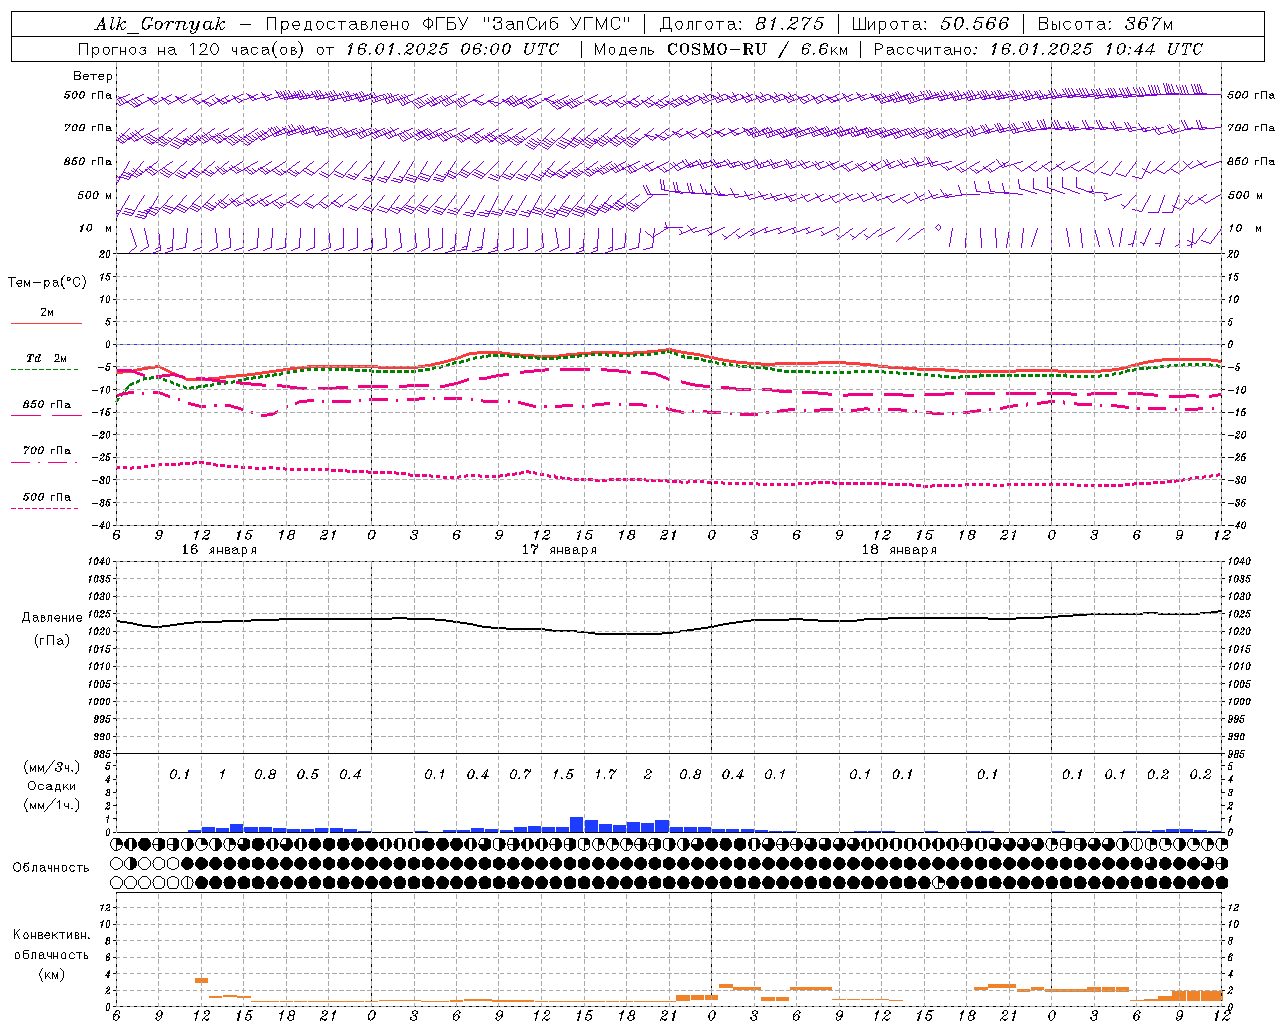The image size is (1280, 1024).
Task: Click forecast start time 16.01.2025 06:00 UTC
Action: [x=452, y=49]
